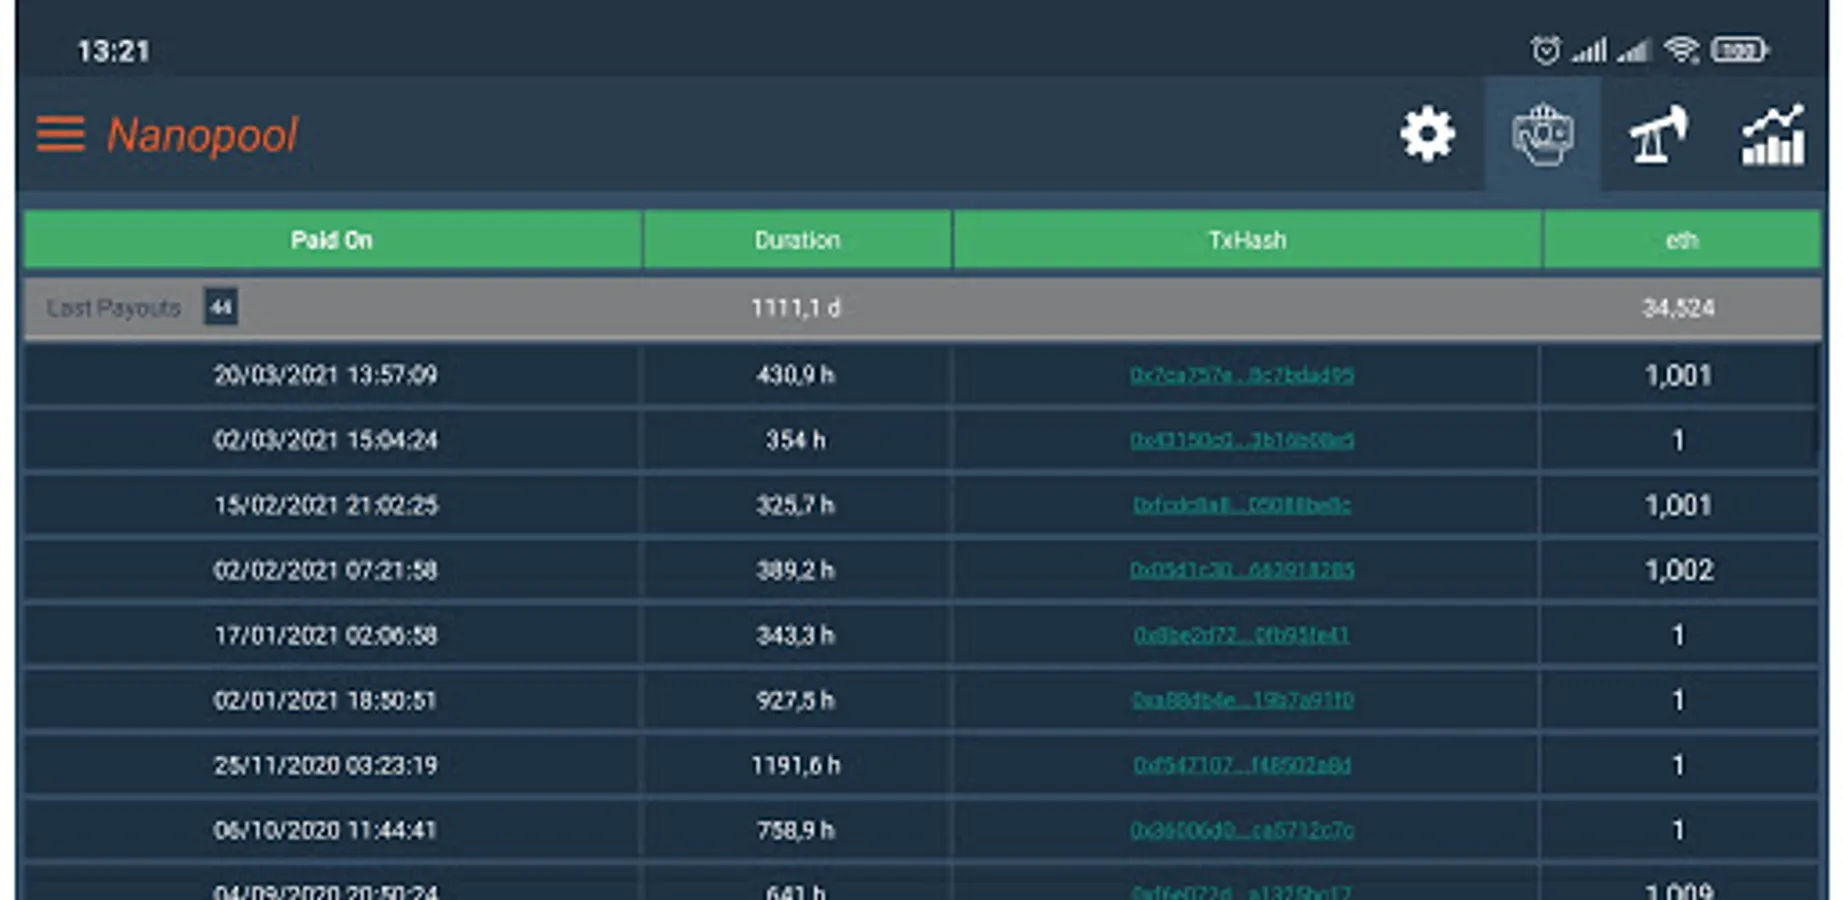Open TxHash link for 17/01/2021 payout
The image size is (1843, 900).
coord(1242,635)
